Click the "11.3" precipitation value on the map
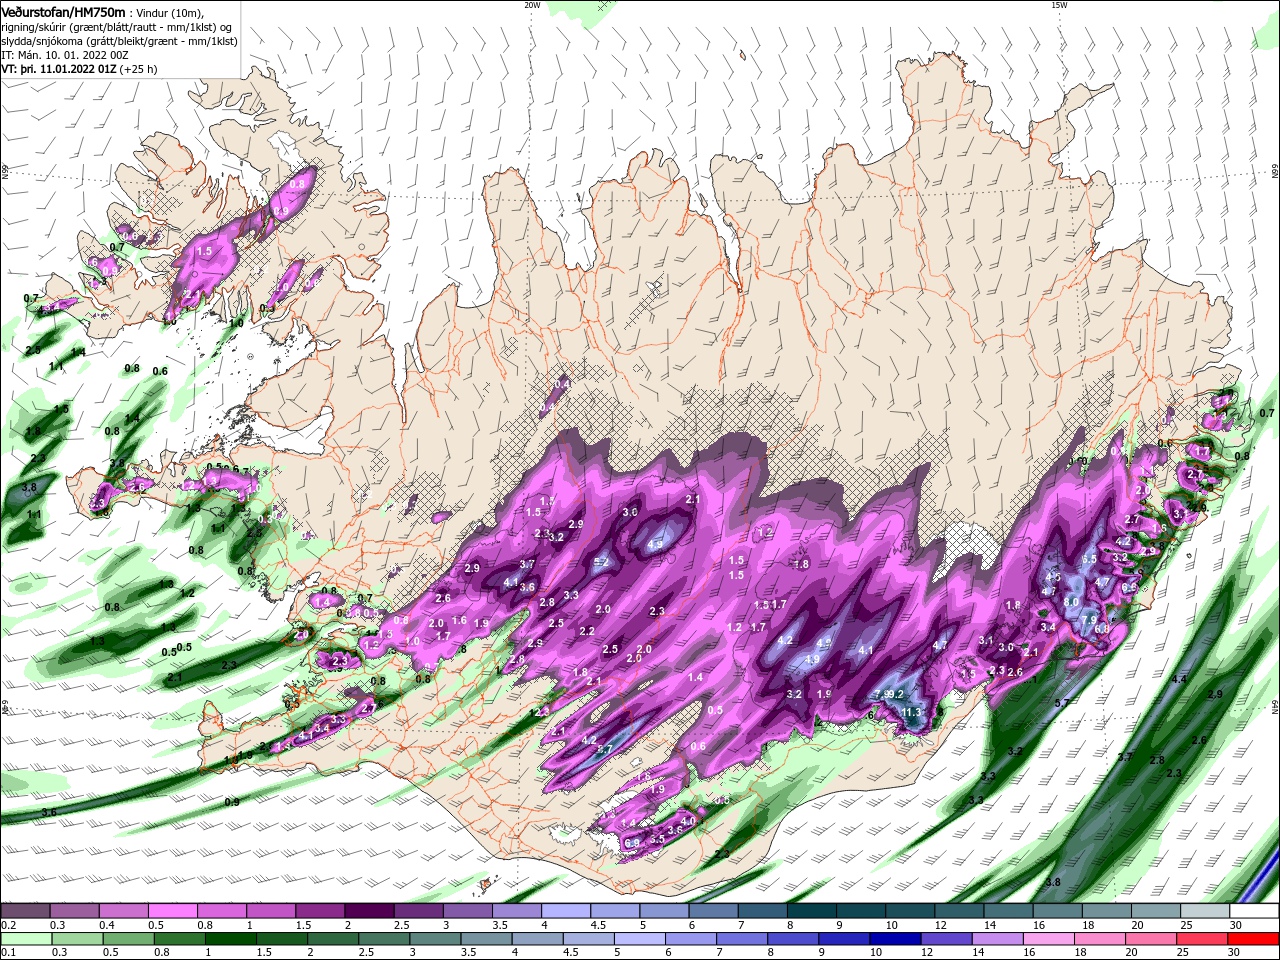 911,712
